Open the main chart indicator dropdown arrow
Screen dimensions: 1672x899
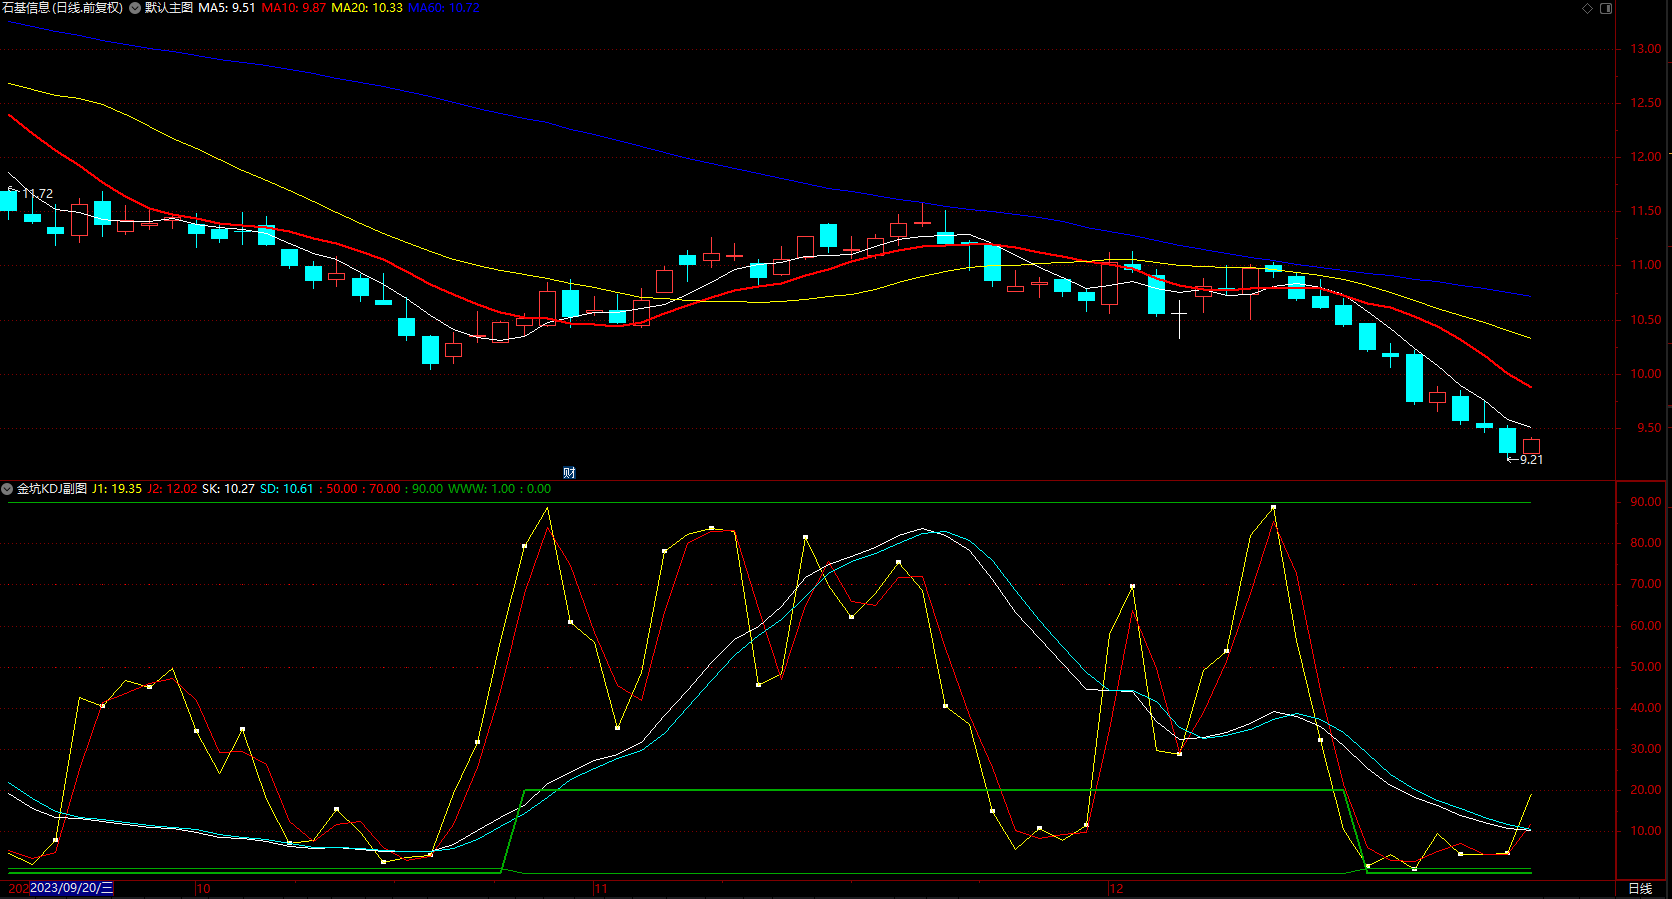[x=135, y=8]
